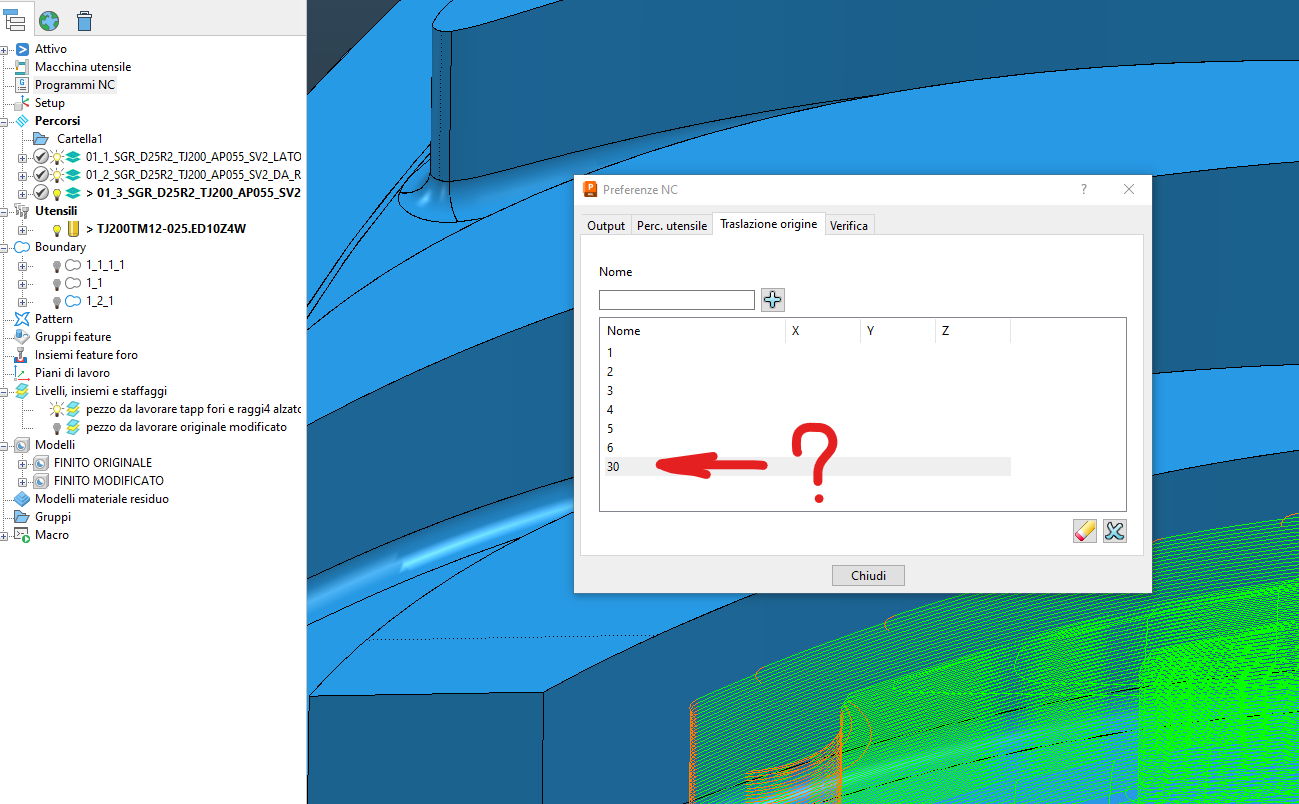The height and width of the screenshot is (804, 1299).
Task: Click the Pattern icon
Action: point(22,319)
